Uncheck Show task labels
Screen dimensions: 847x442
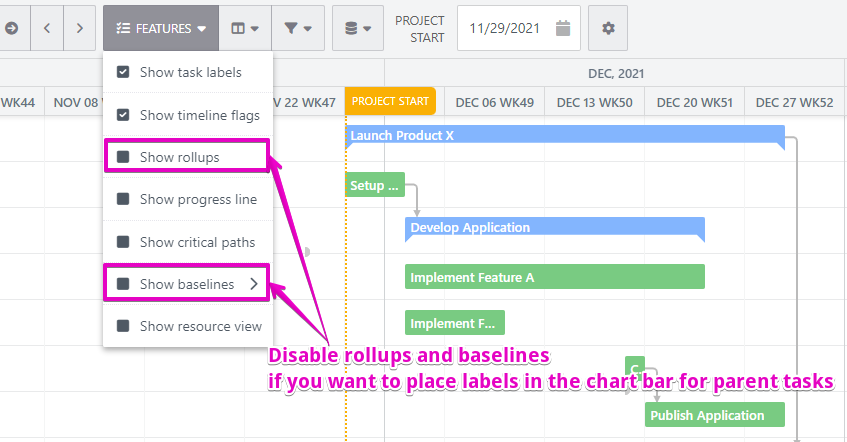coord(123,72)
